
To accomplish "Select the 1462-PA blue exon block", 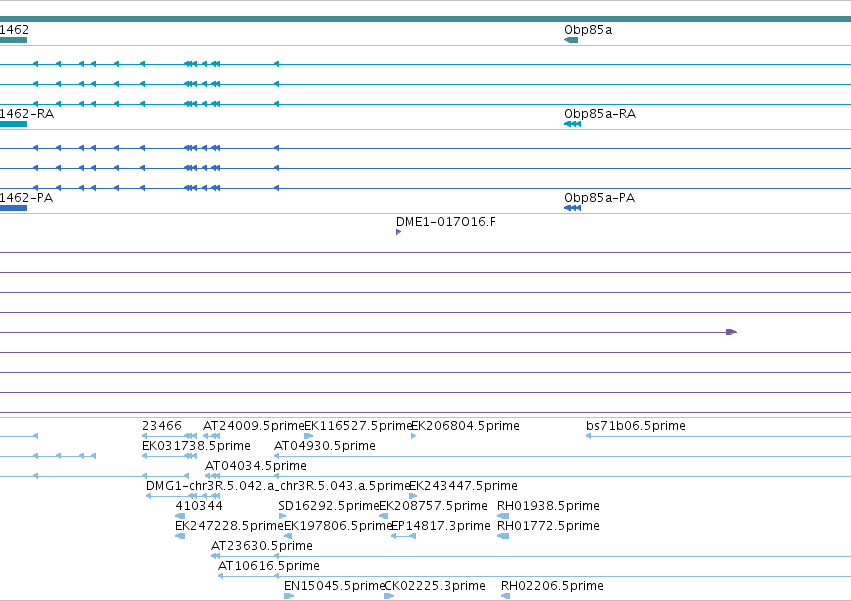I will coord(13,208).
